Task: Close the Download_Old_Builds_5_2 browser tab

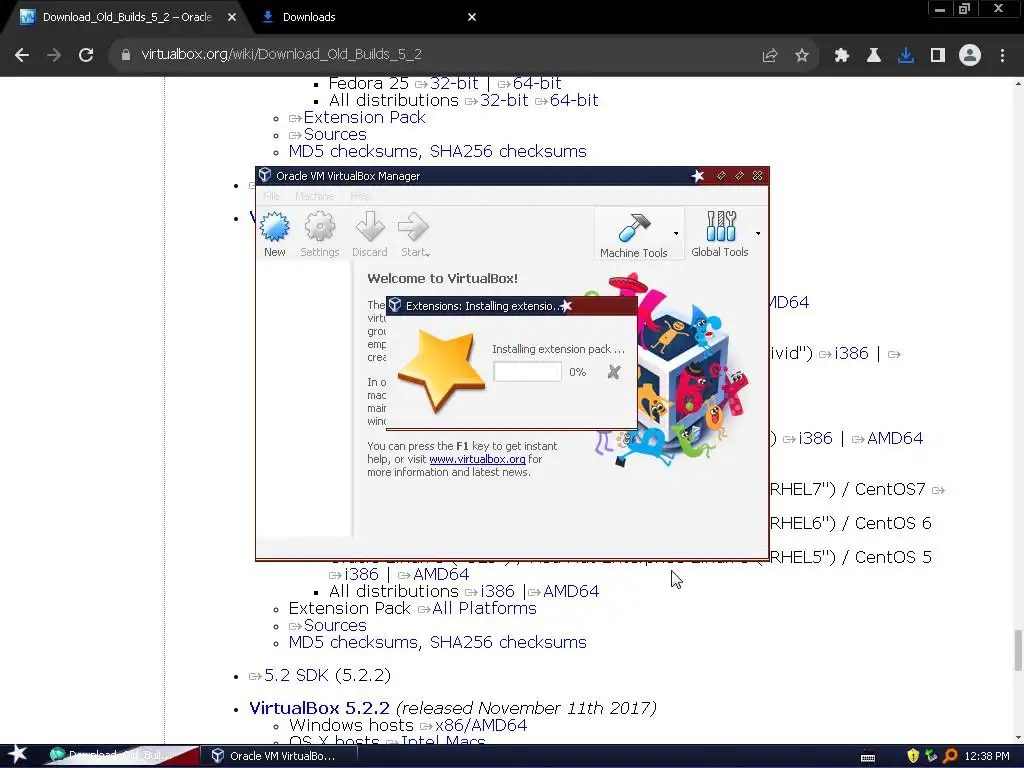Action: [x=232, y=17]
